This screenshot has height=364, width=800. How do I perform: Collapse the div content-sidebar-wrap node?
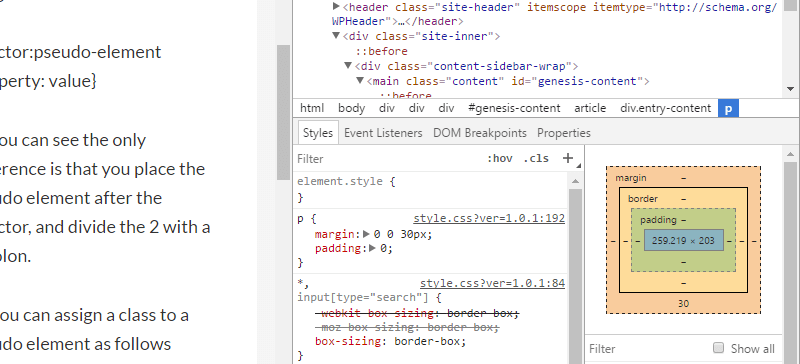click(348, 66)
